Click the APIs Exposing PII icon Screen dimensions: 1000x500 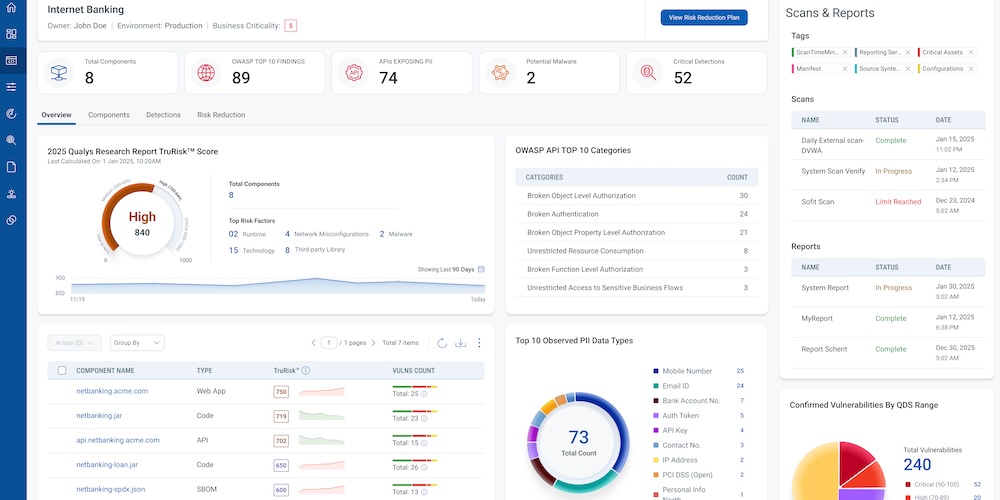pyautogui.click(x=353, y=73)
